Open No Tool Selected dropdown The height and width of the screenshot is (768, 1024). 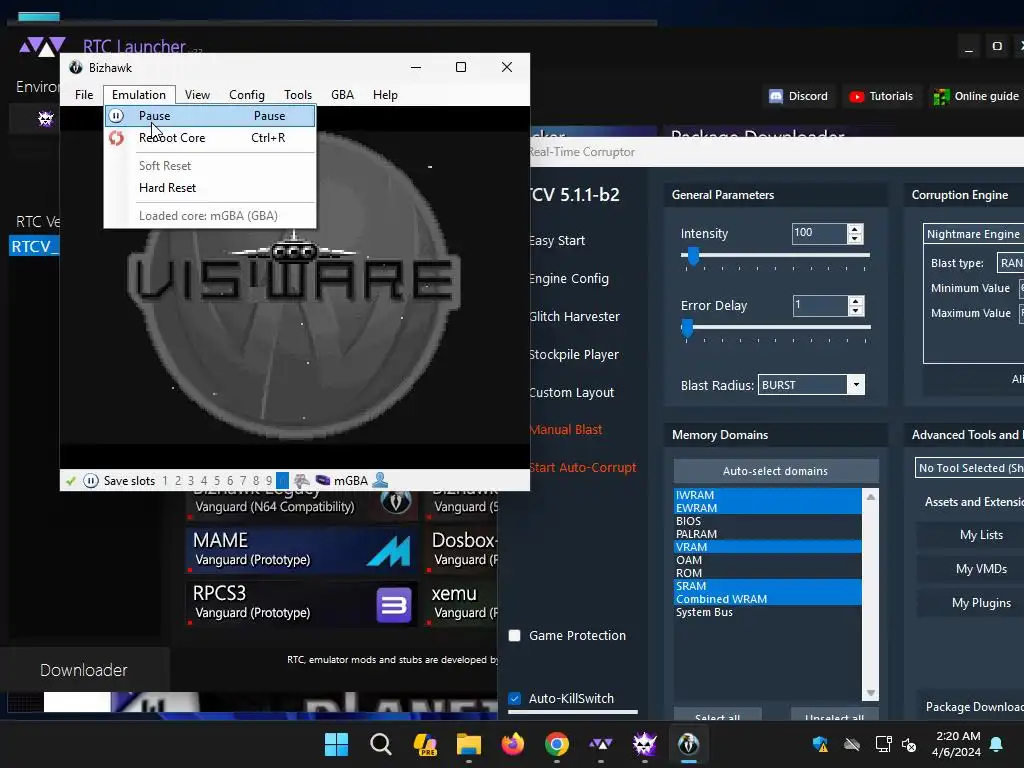click(x=969, y=468)
